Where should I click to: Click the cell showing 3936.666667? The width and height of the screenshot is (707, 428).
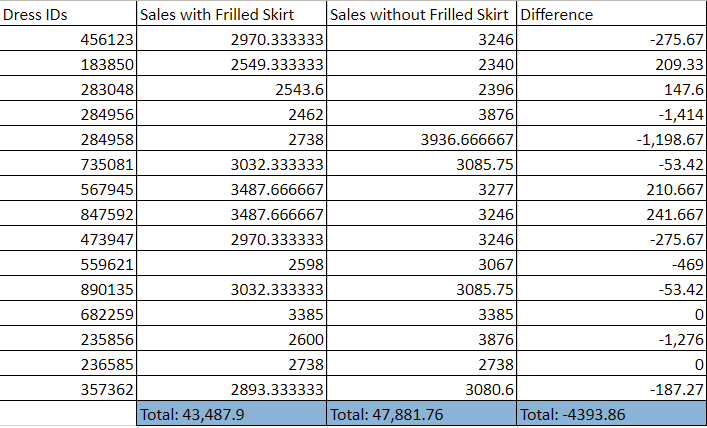422,139
